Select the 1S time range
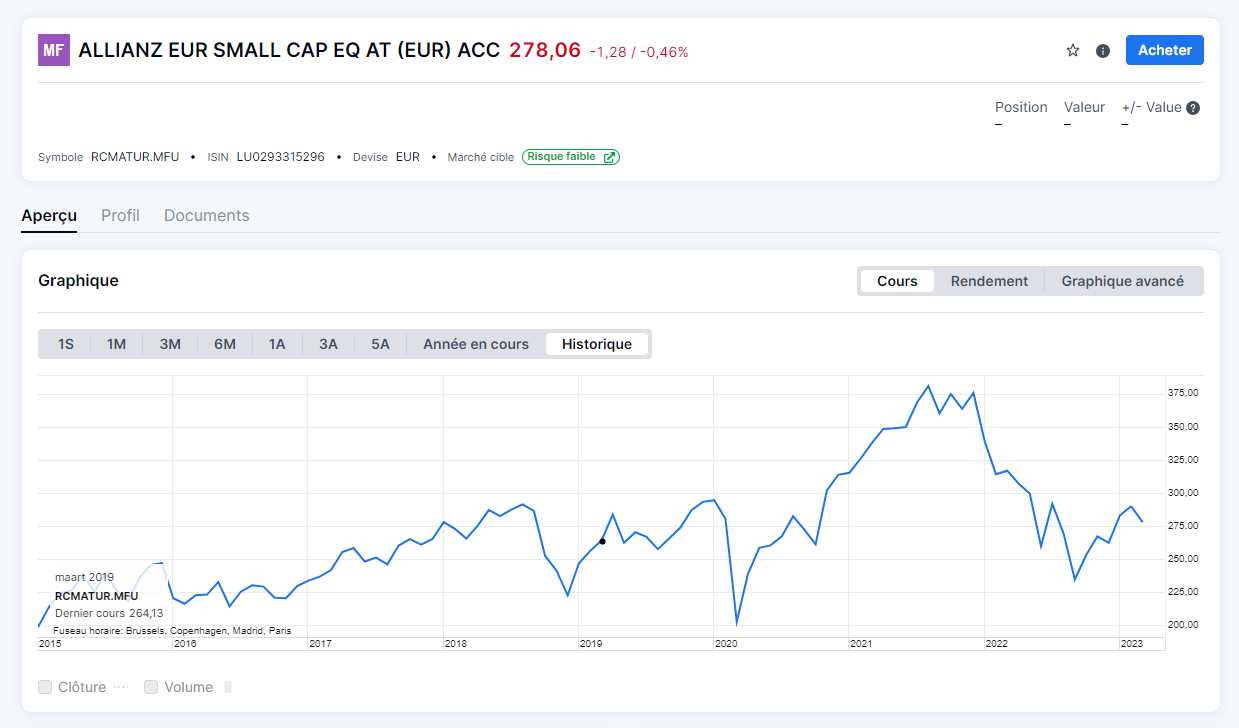Viewport: 1239px width, 728px height. click(66, 344)
